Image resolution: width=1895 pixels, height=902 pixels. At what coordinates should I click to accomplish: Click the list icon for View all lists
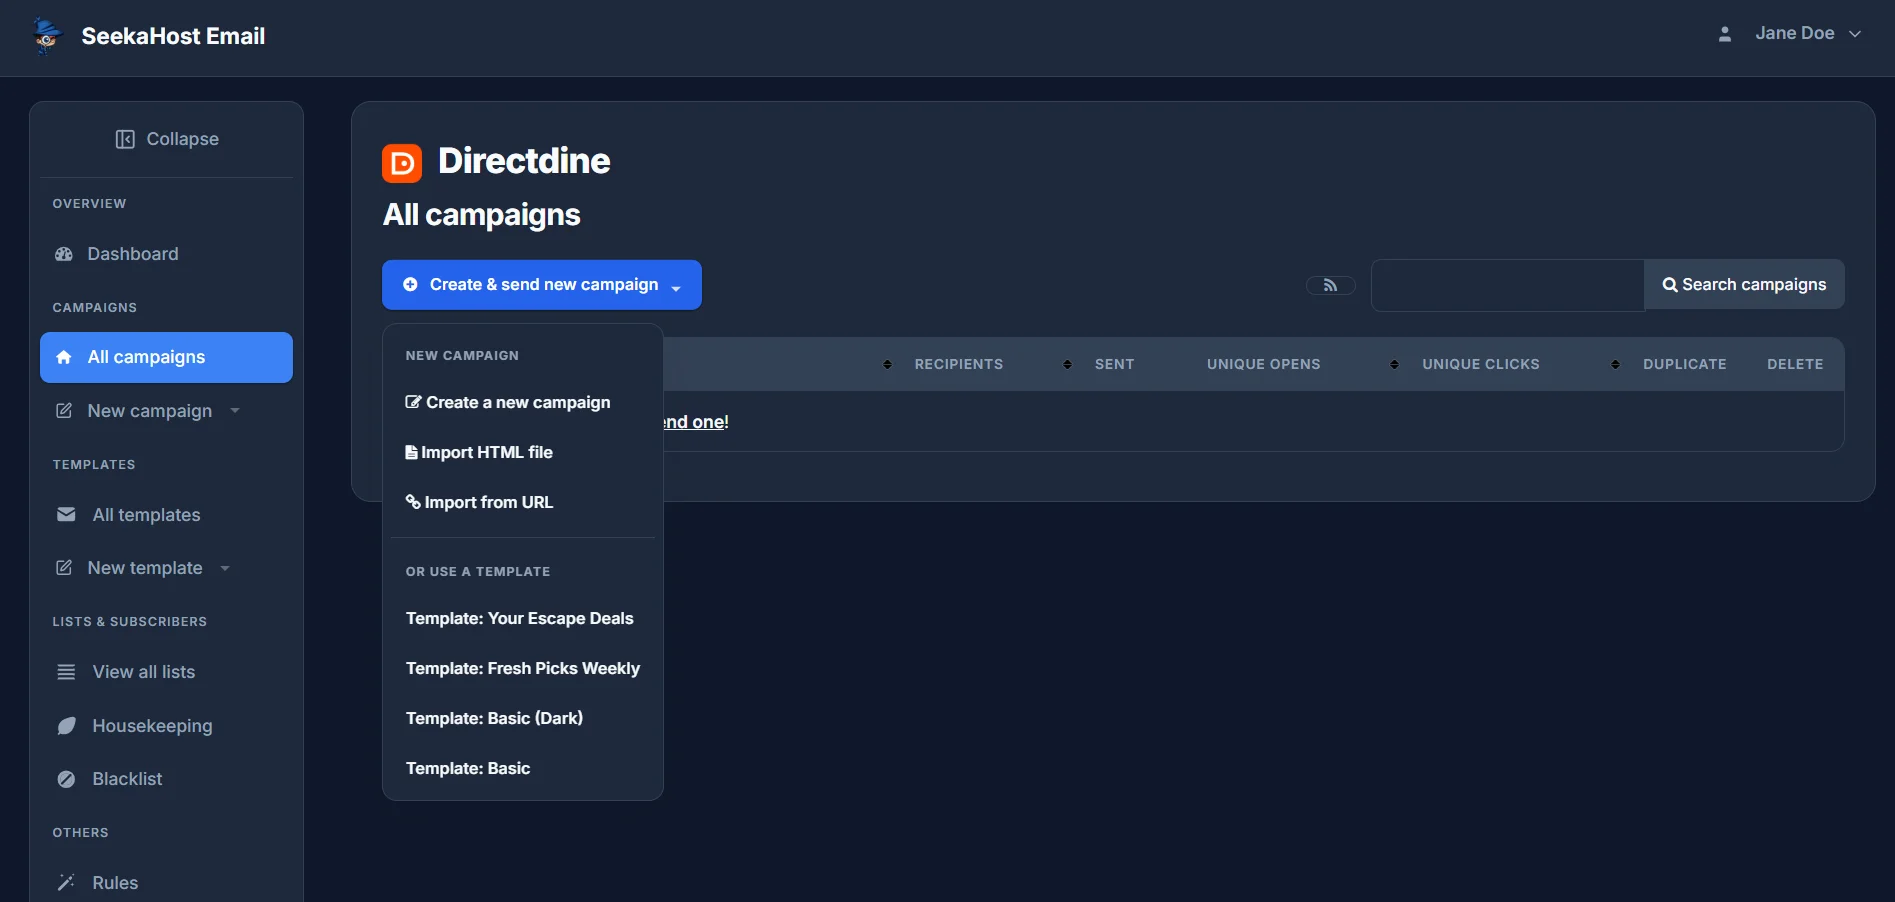[66, 672]
